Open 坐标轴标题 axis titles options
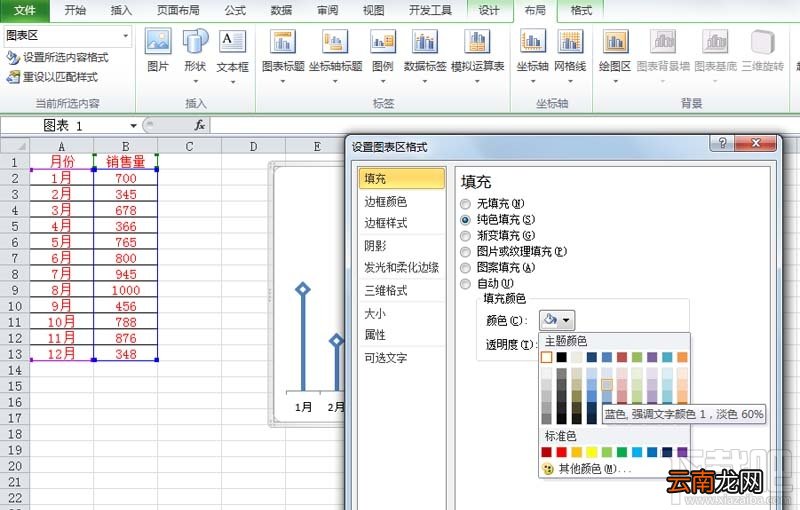Viewport: 800px width, 510px height. (335, 55)
